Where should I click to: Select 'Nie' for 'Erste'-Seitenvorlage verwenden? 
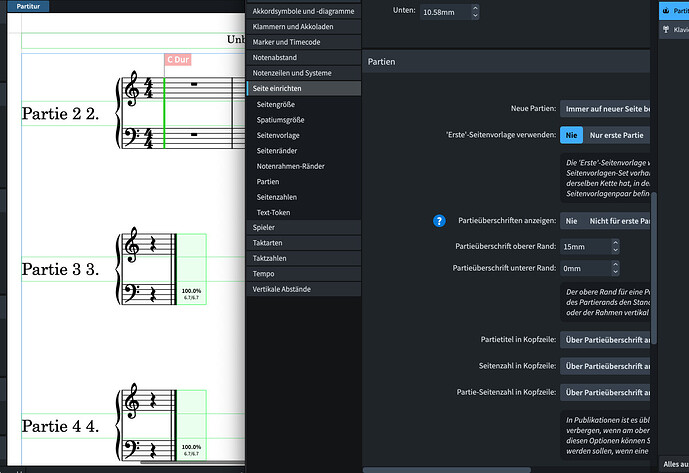click(571, 135)
